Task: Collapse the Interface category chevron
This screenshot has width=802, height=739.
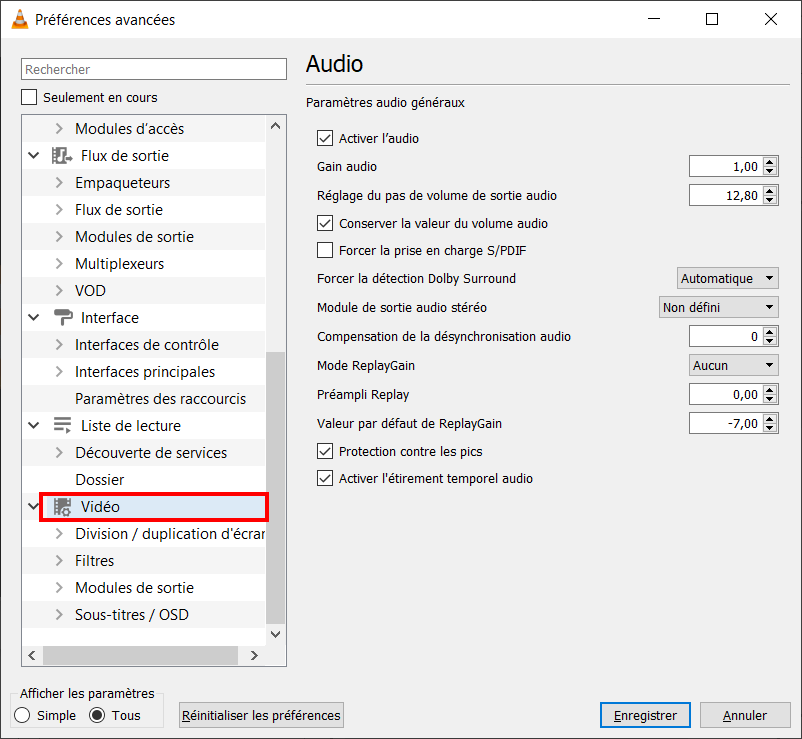Action: coord(34,317)
